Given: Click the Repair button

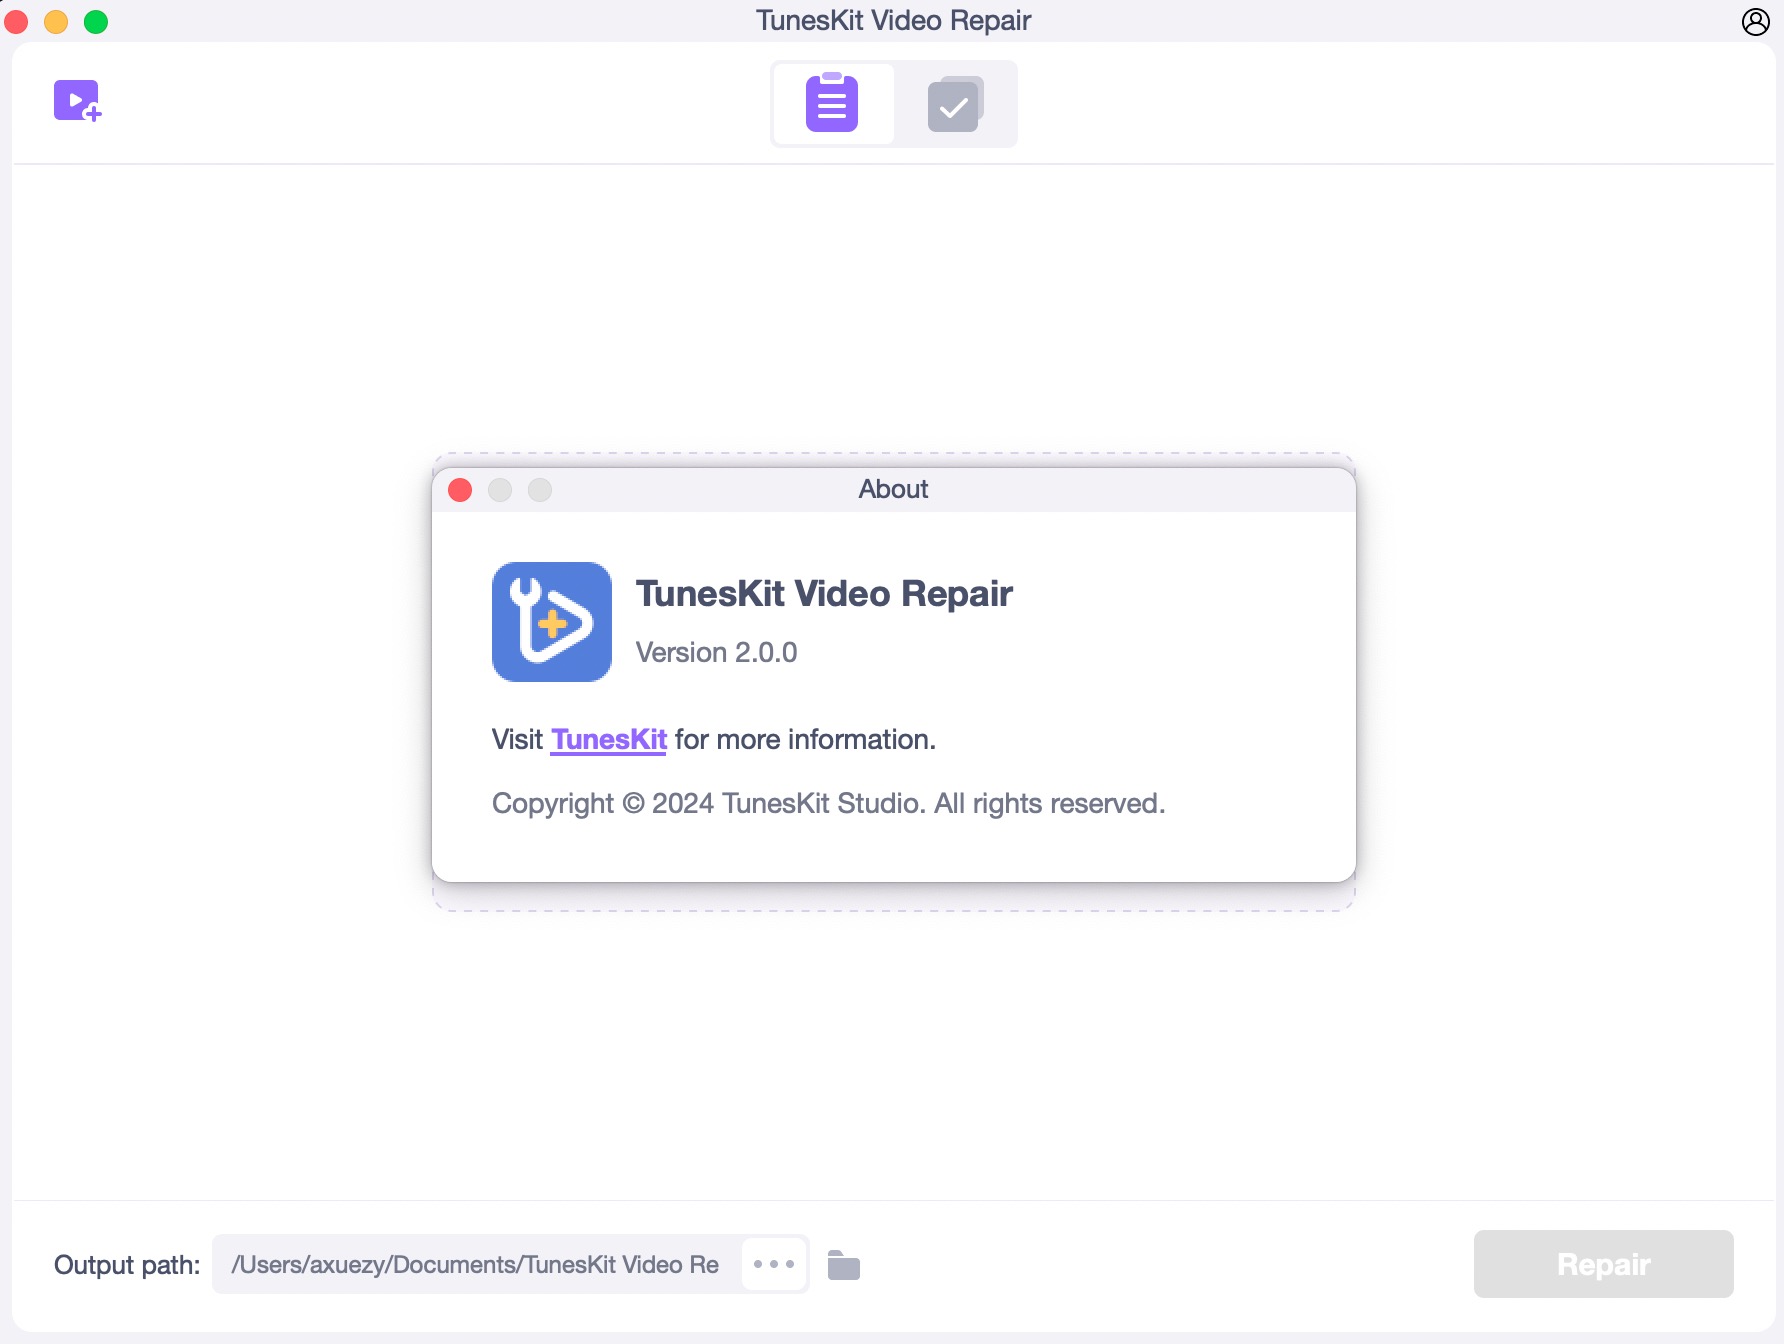Looking at the screenshot, I should pyautogui.click(x=1603, y=1264).
